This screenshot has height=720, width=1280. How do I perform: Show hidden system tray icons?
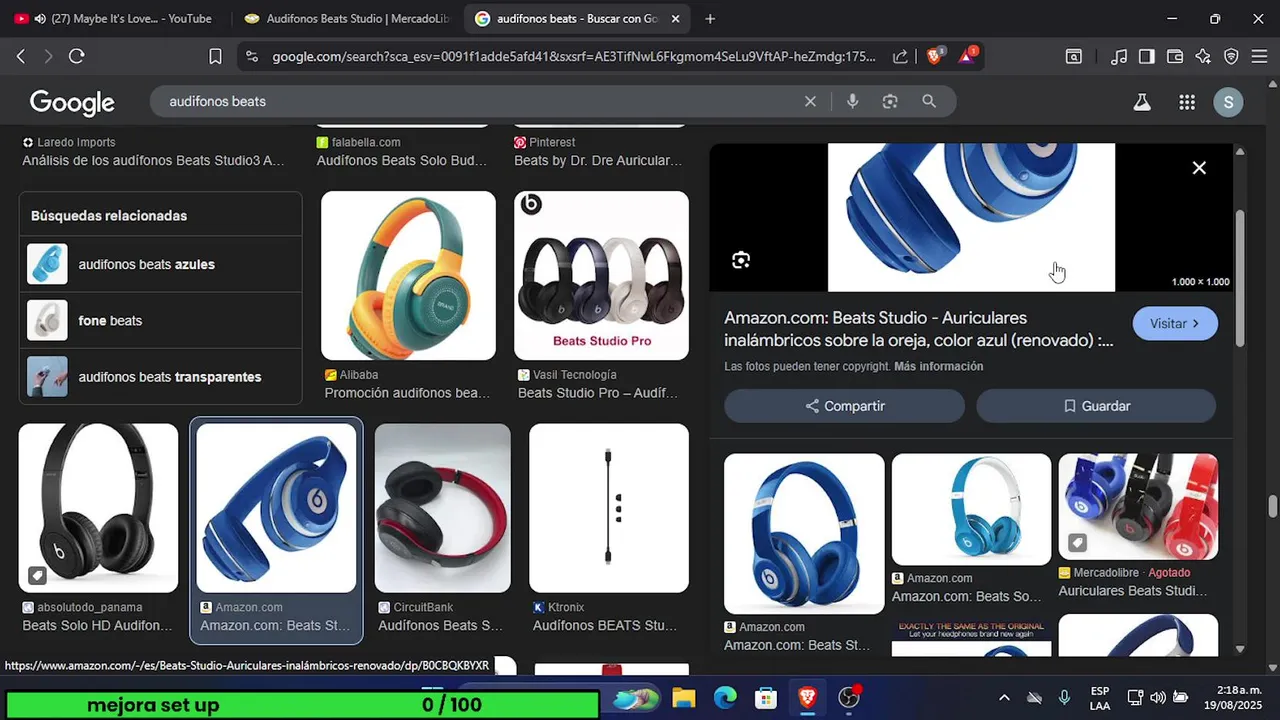1004,698
